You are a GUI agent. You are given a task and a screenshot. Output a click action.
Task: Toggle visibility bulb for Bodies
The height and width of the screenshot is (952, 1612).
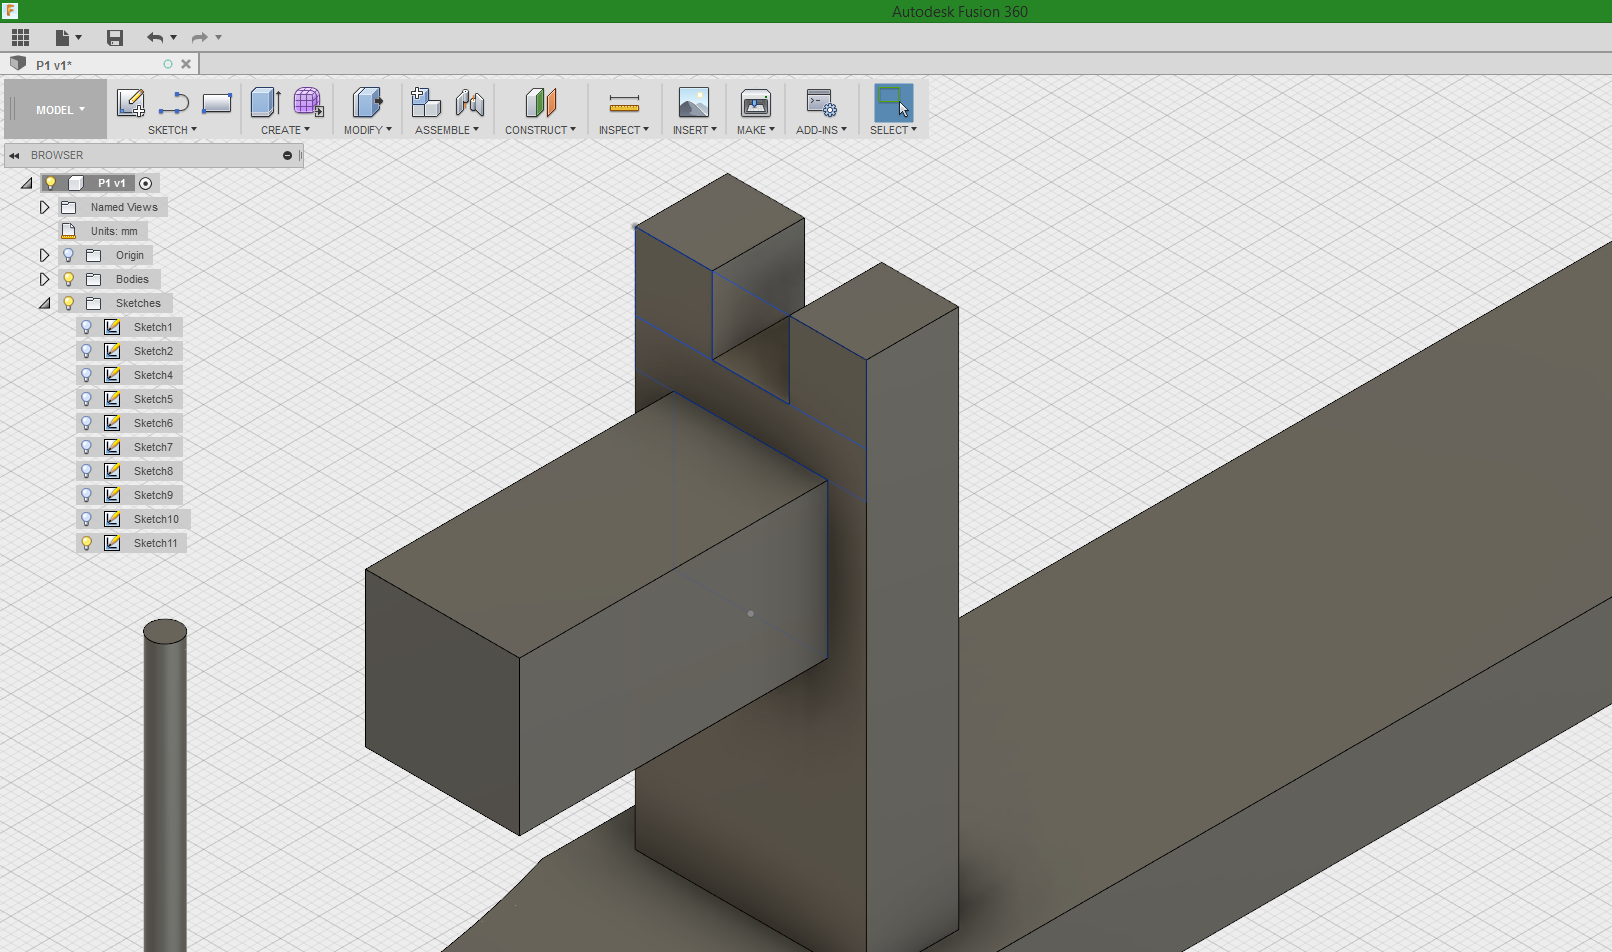pyautogui.click(x=69, y=279)
